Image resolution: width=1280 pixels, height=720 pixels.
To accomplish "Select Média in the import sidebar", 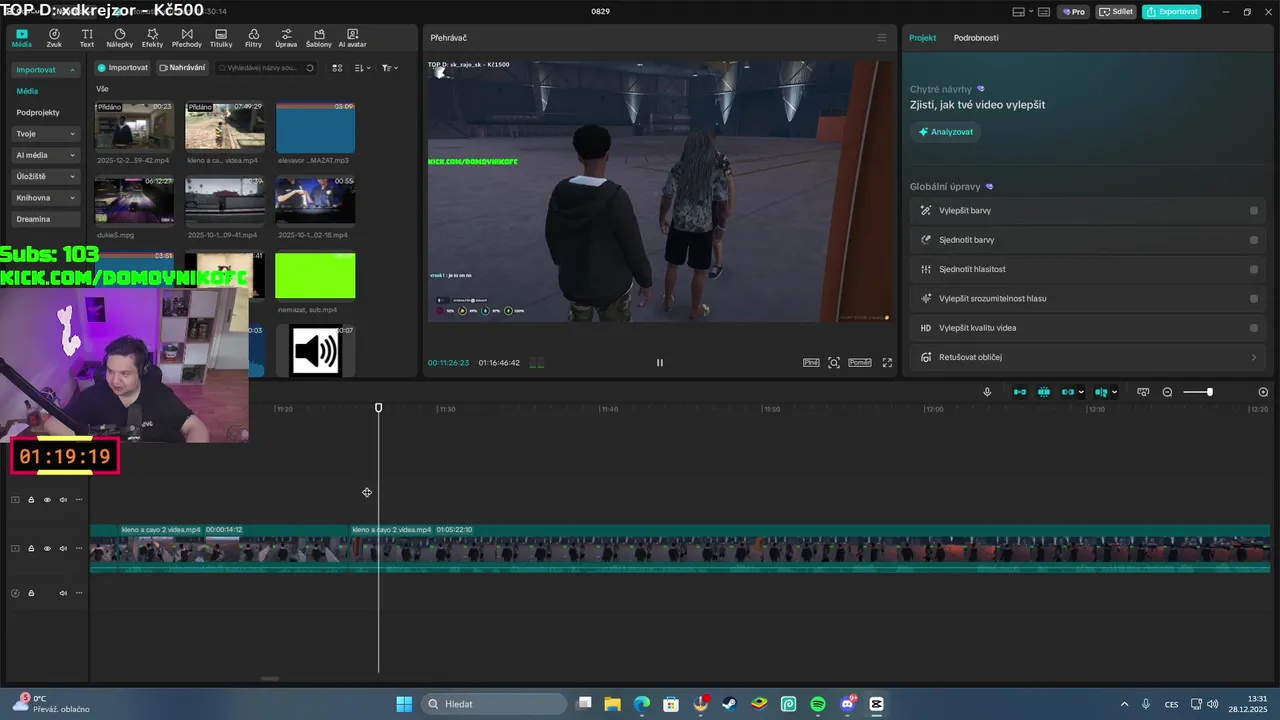I will click(x=27, y=91).
